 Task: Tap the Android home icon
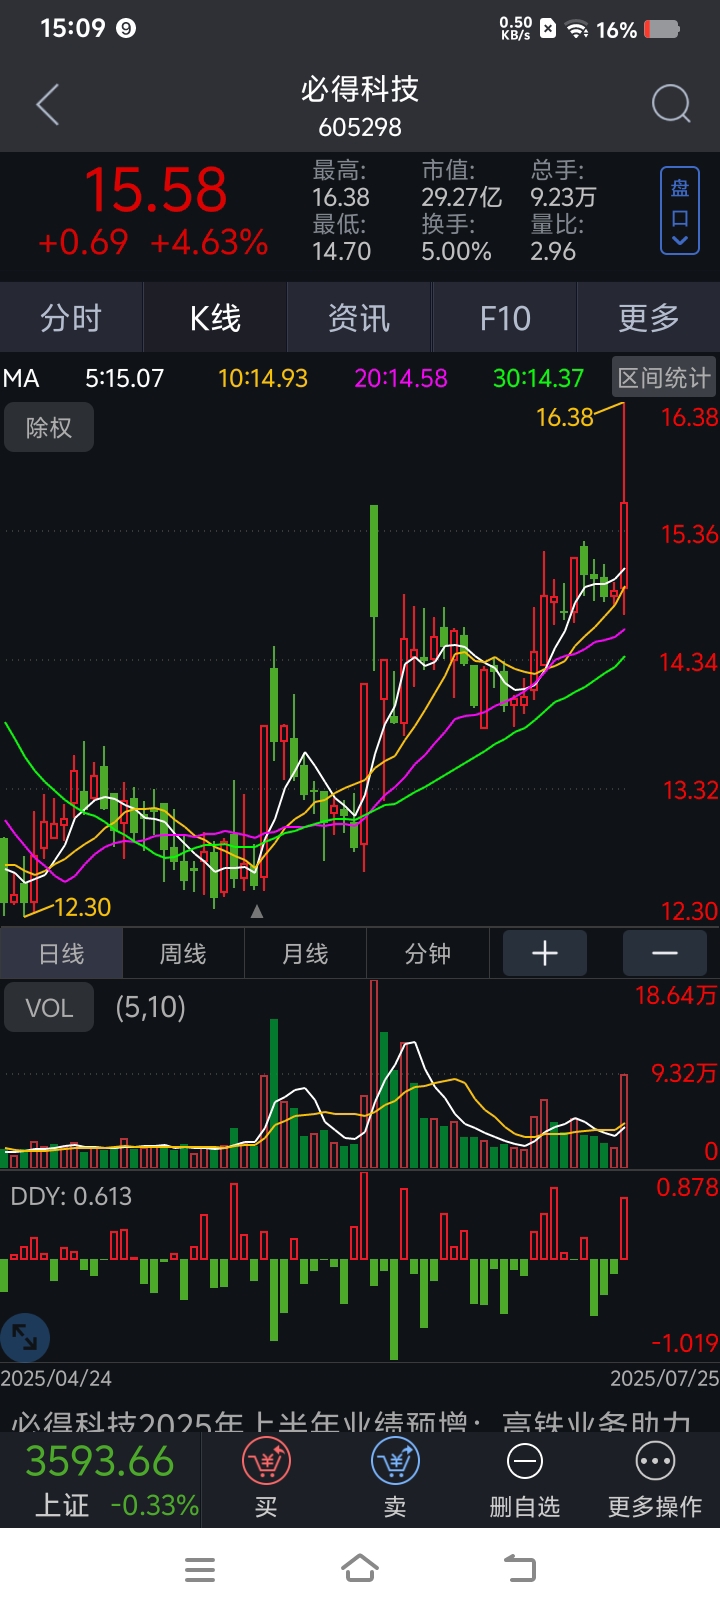360,1568
